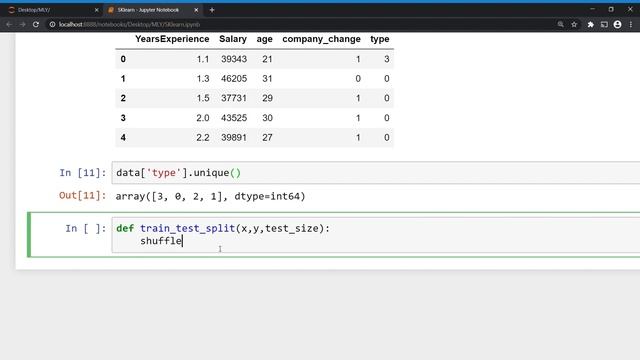Click row index 2 in dataframe
Viewport: 640px width, 360px height.
[x=123, y=98]
